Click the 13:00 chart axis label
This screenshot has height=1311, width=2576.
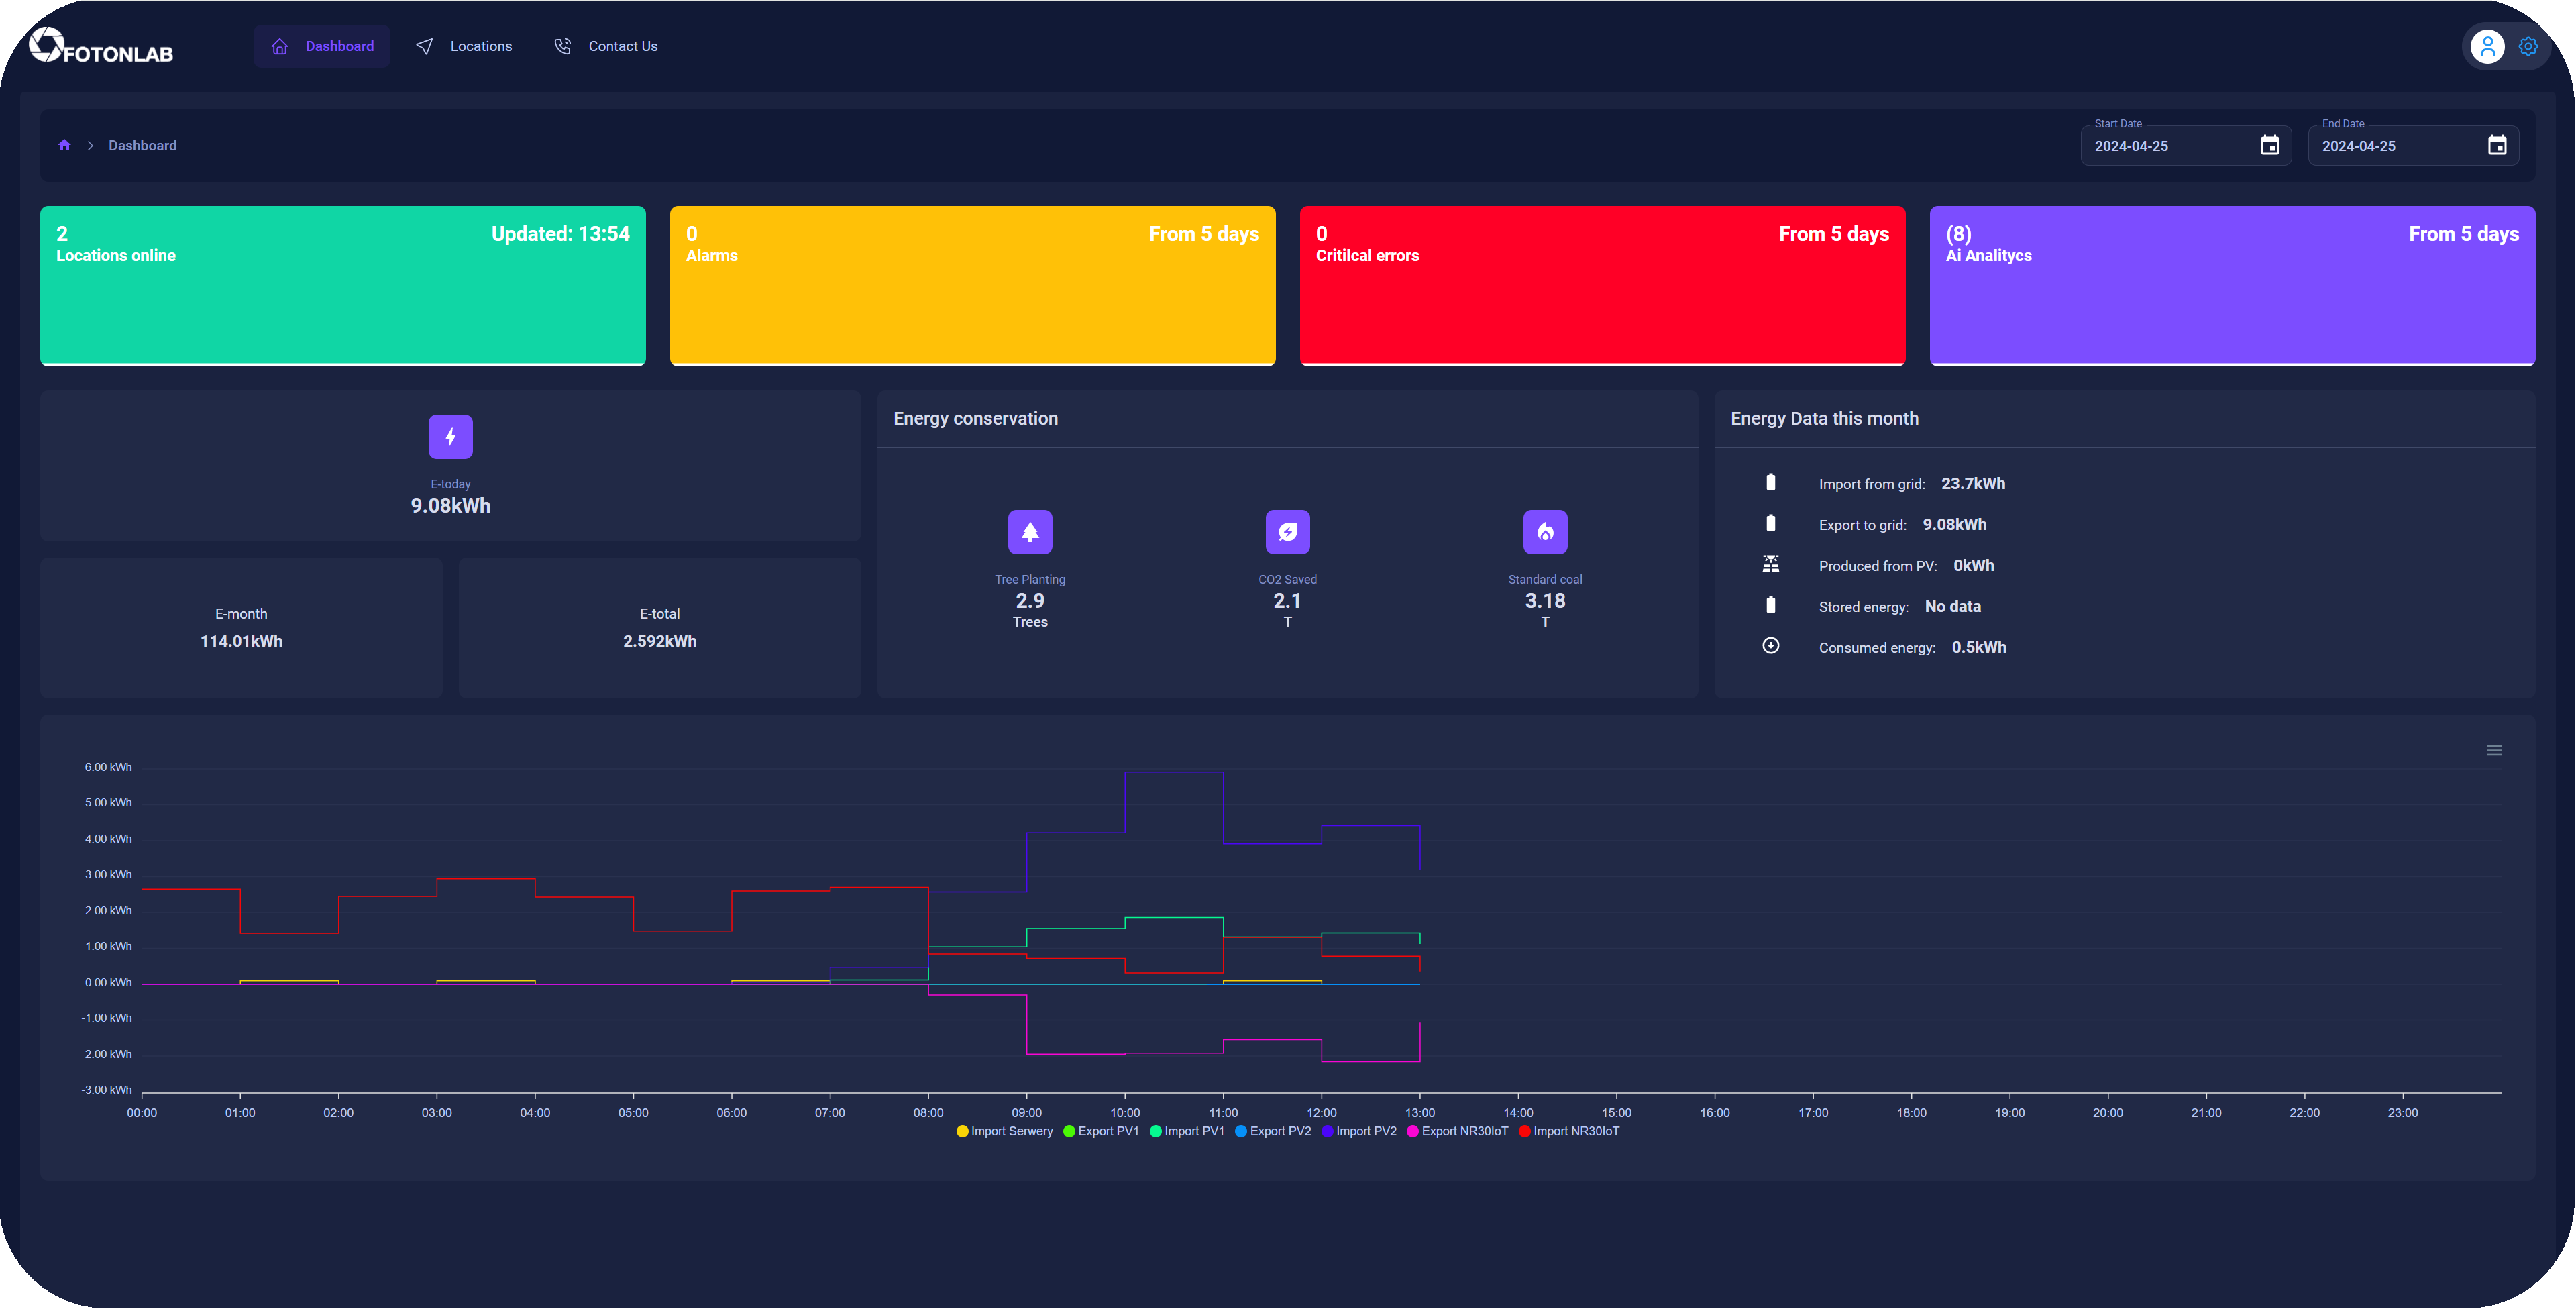click(x=1420, y=1113)
